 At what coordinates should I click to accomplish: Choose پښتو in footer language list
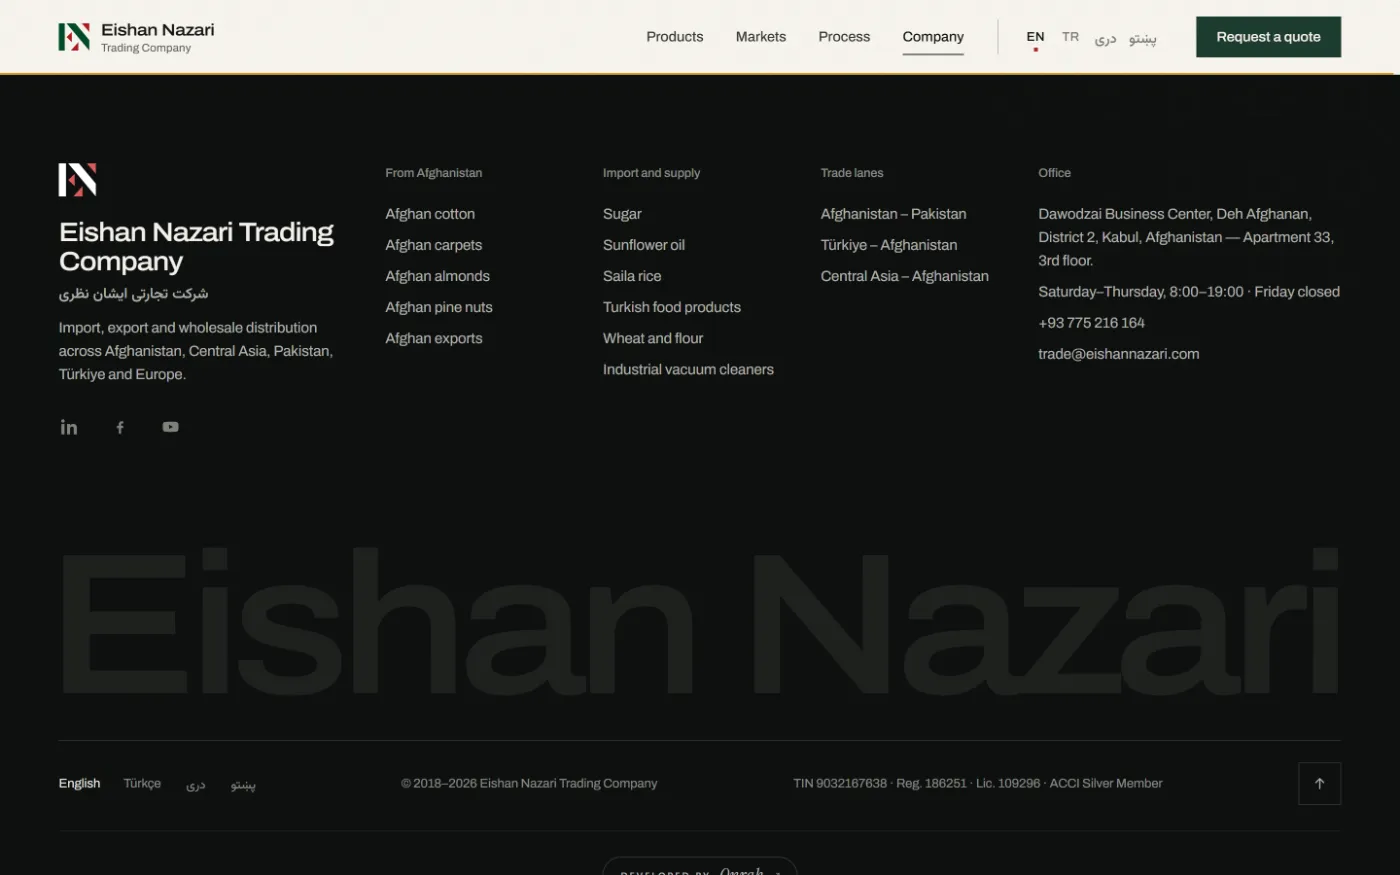coord(243,785)
